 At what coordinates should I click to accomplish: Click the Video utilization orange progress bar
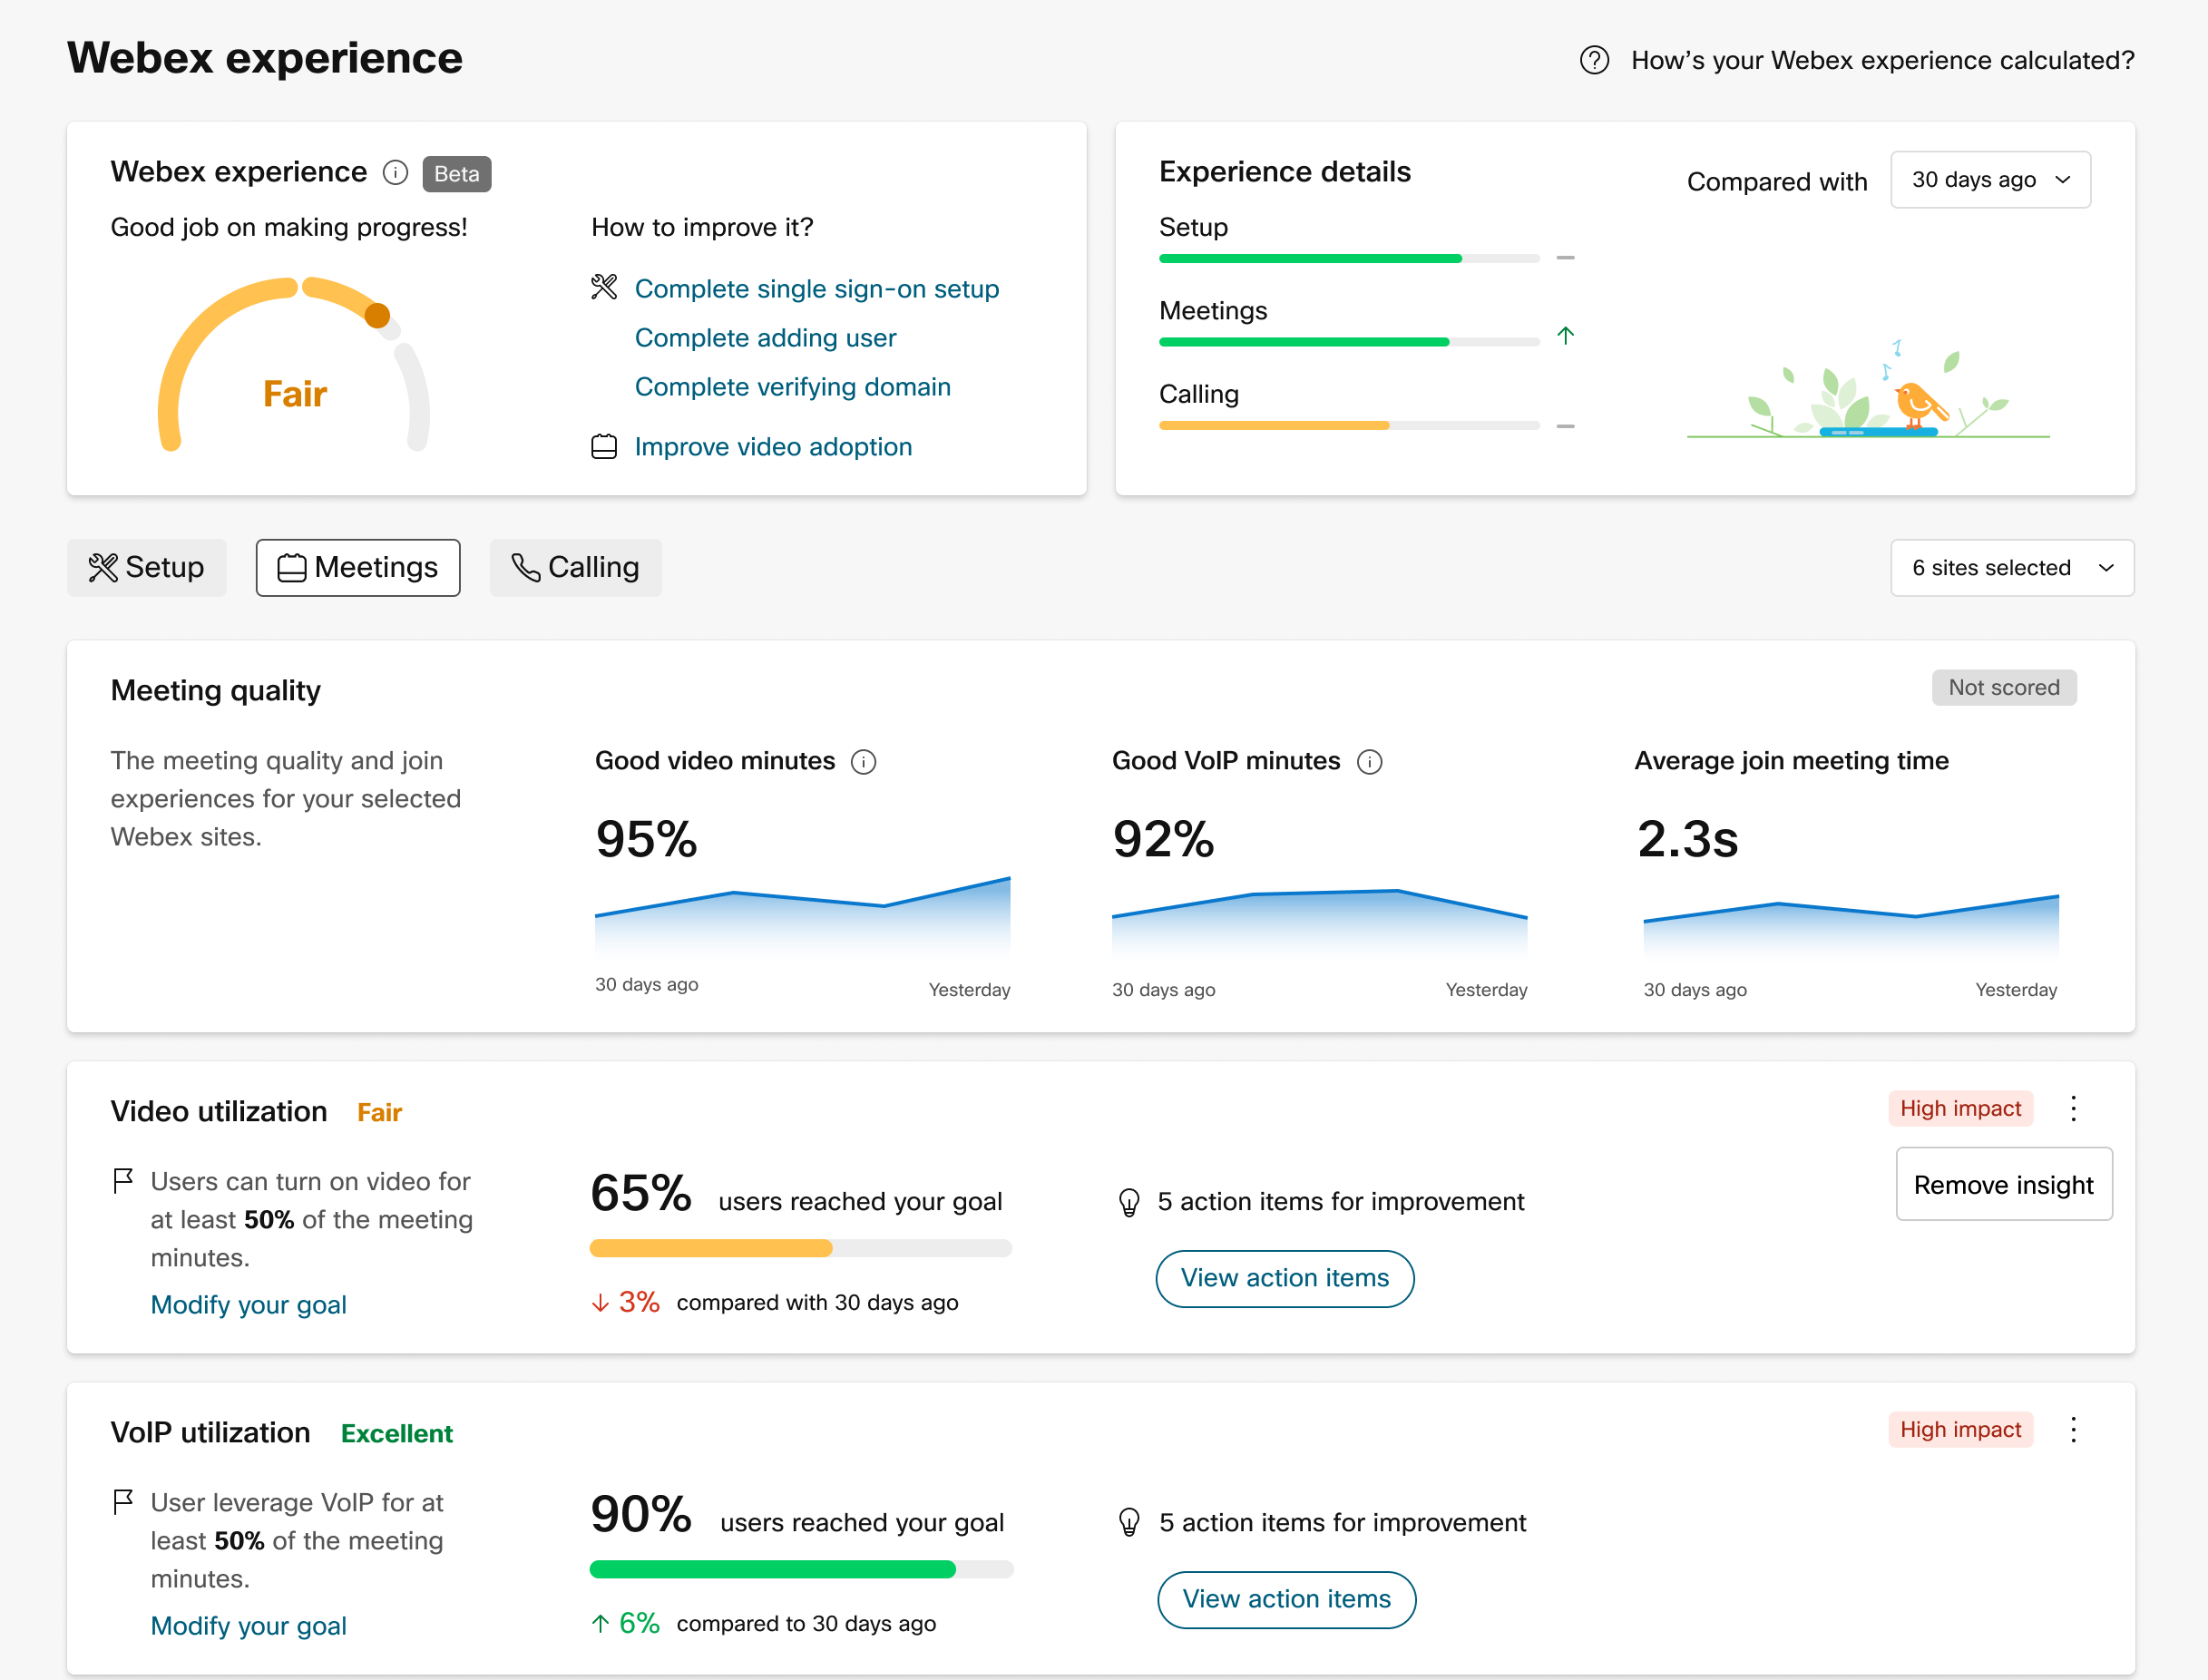712,1248
